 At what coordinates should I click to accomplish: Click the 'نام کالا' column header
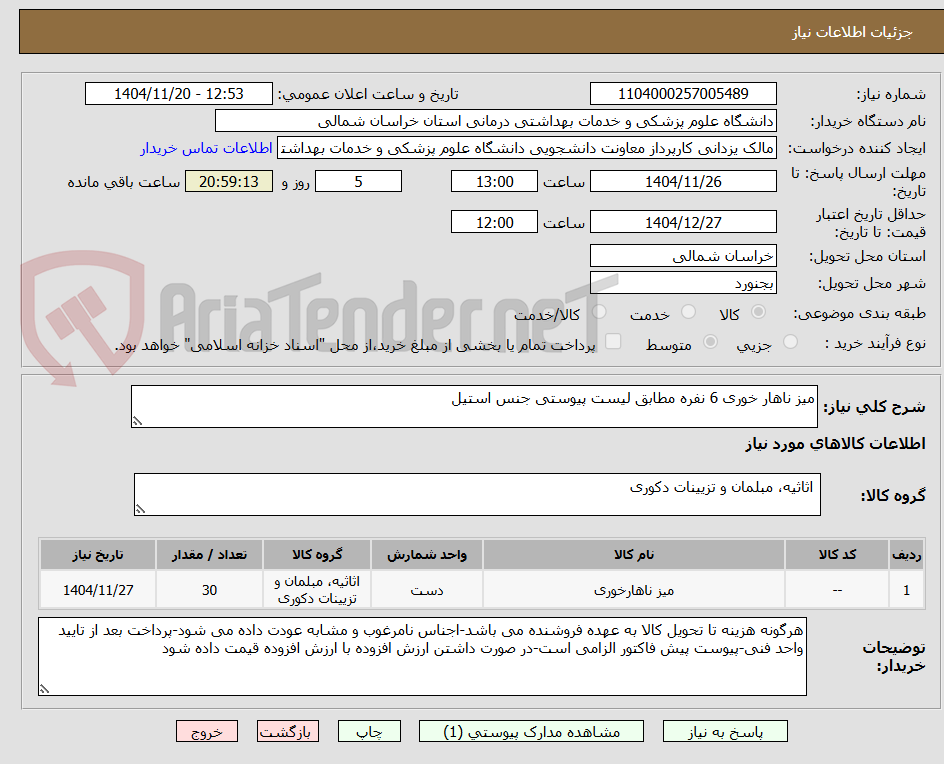pyautogui.click(x=634, y=554)
